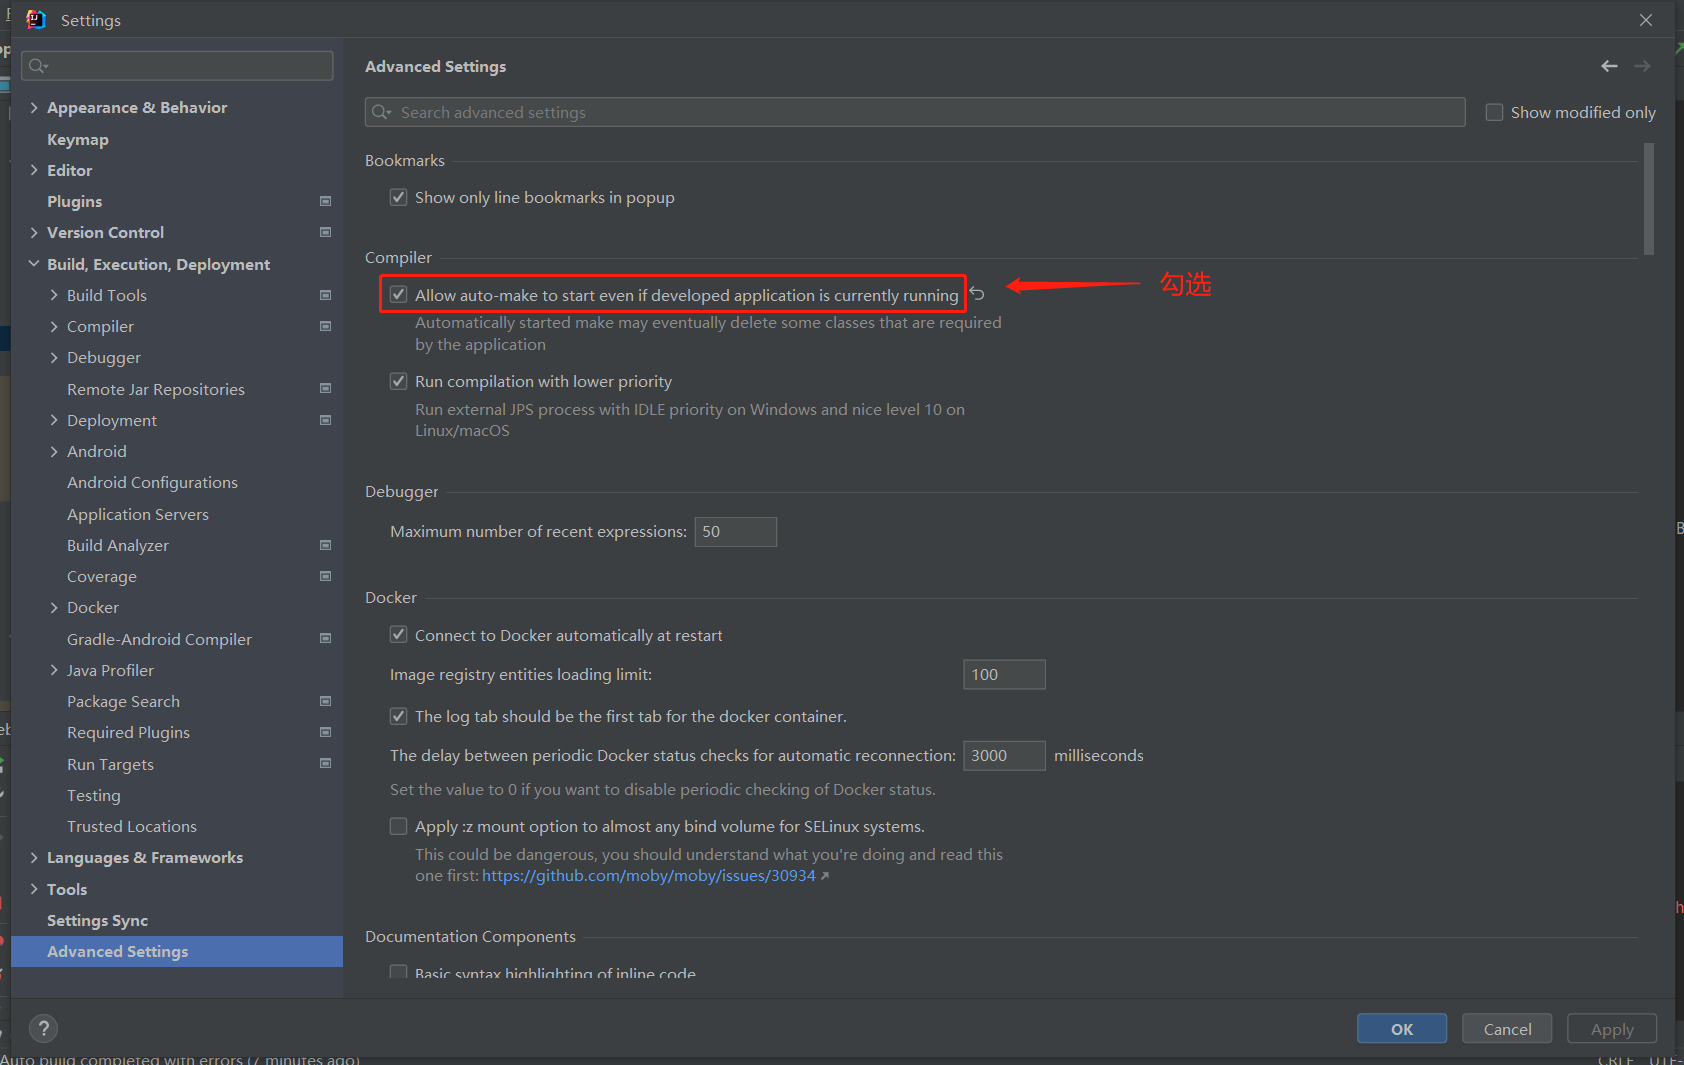Expand the Appearance & Behavior section
The image size is (1684, 1065).
34,108
